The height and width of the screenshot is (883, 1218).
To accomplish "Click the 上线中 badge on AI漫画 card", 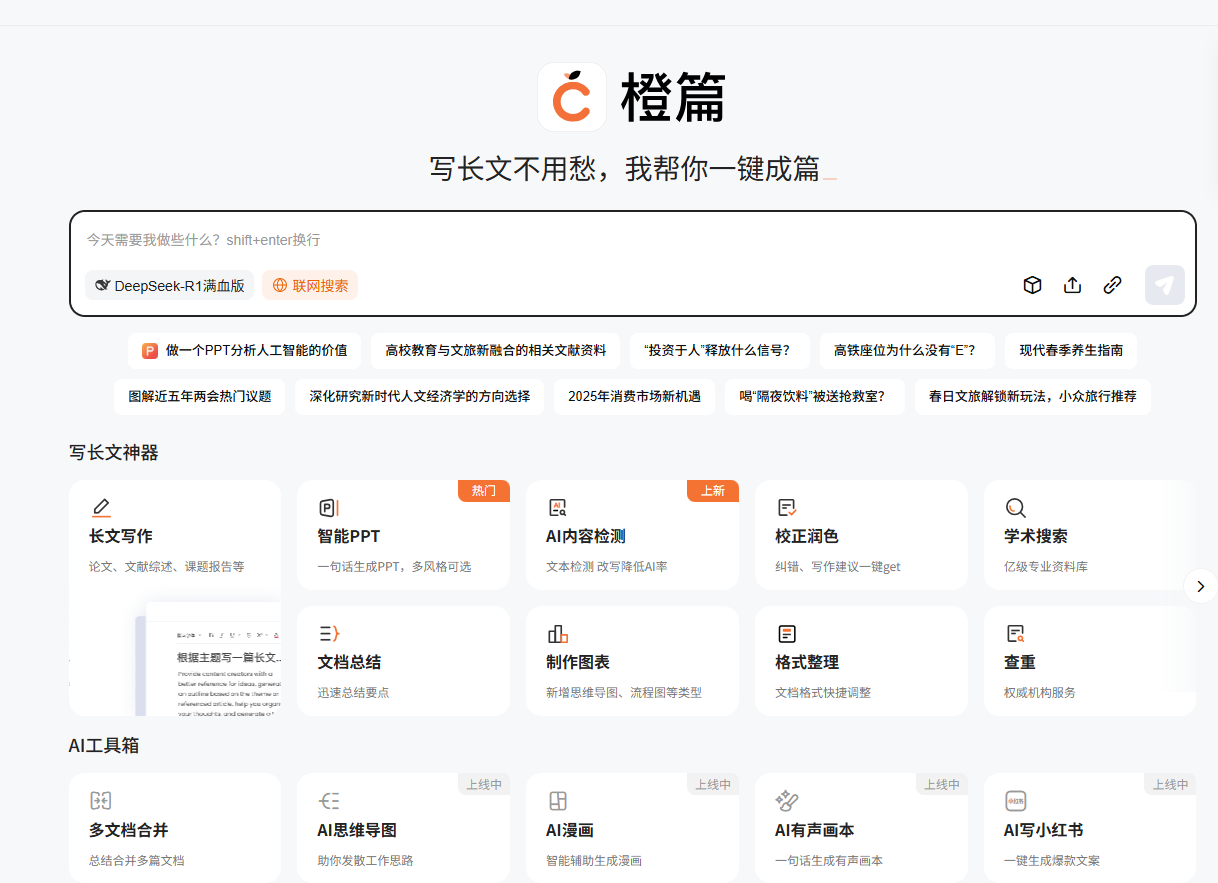I will click(713, 785).
